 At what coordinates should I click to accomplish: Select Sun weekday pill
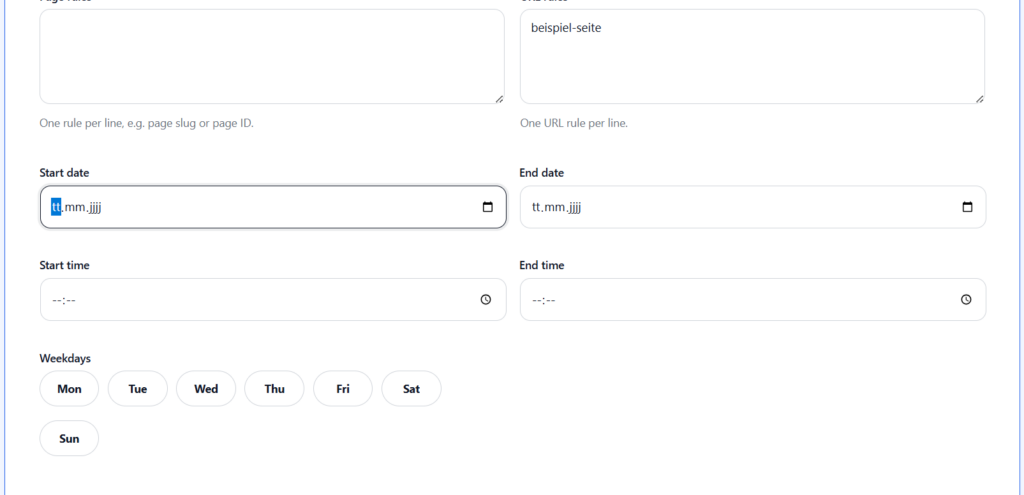[69, 438]
